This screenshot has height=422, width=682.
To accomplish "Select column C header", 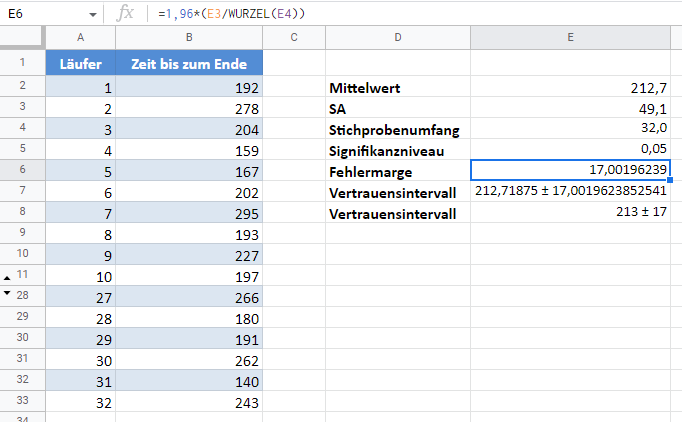I will click(x=294, y=37).
